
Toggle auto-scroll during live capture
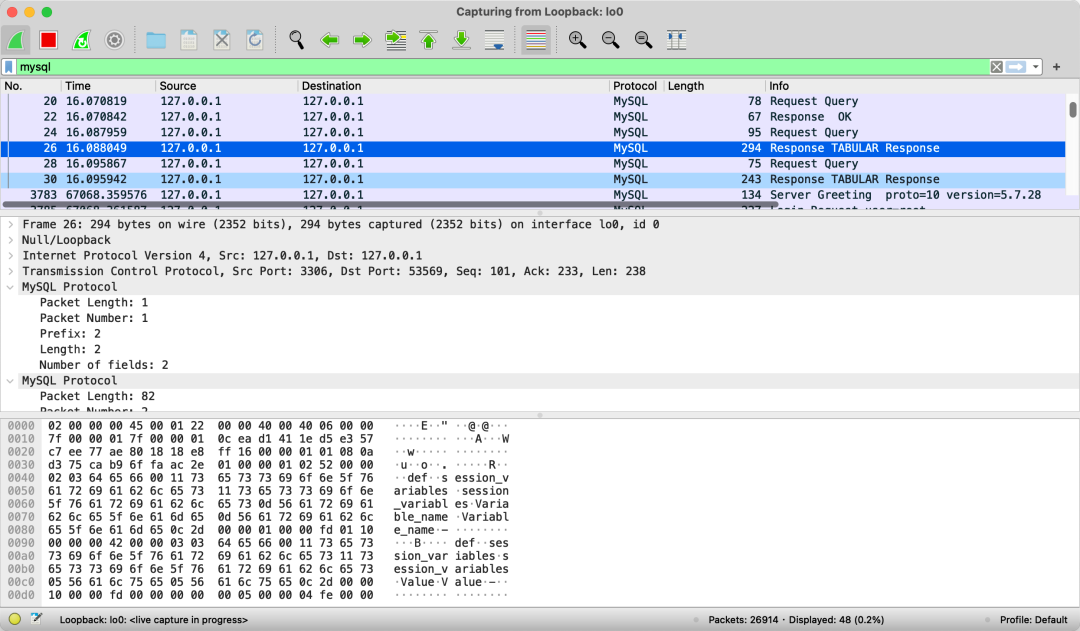pyautogui.click(x=495, y=40)
